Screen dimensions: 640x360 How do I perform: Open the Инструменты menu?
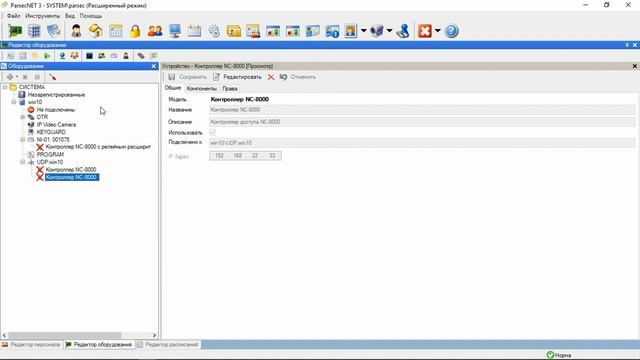(42, 16)
